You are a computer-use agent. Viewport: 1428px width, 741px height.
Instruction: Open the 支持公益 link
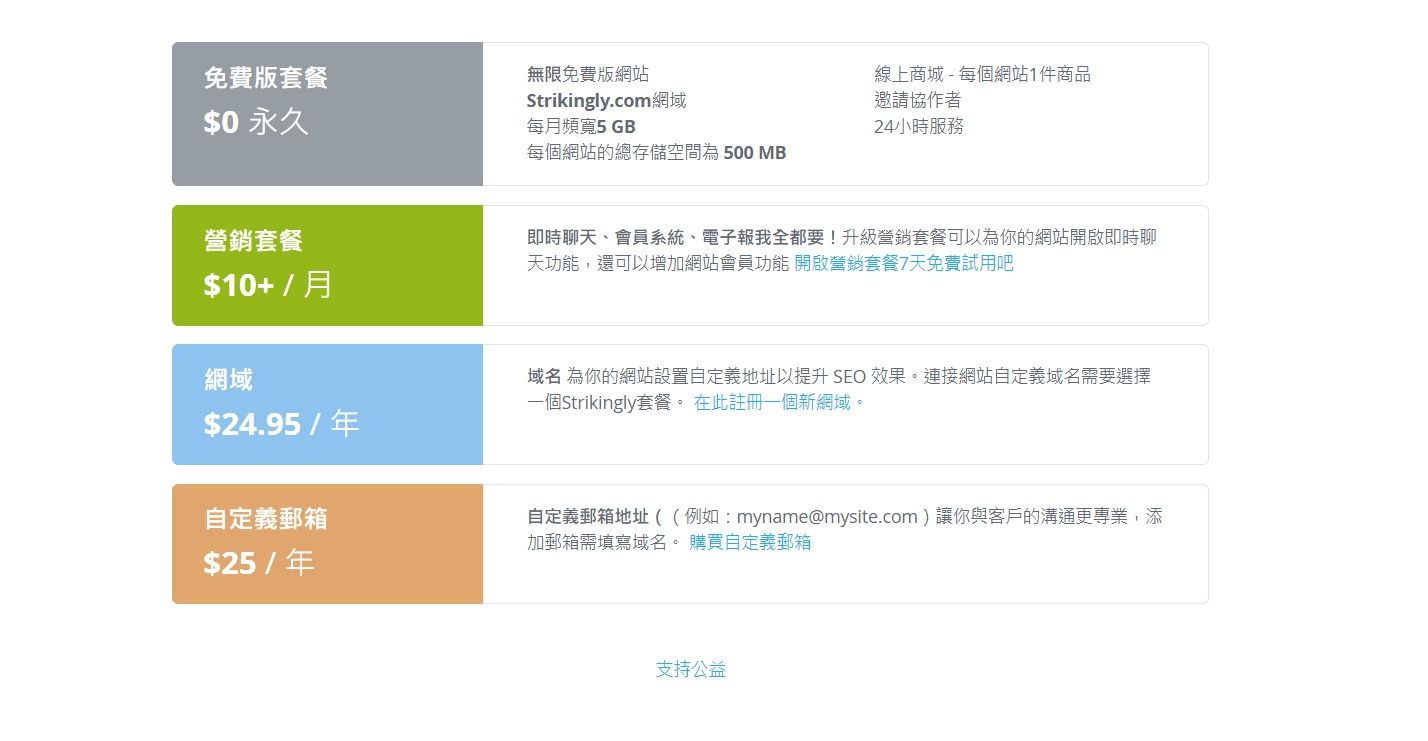pyautogui.click(x=691, y=670)
